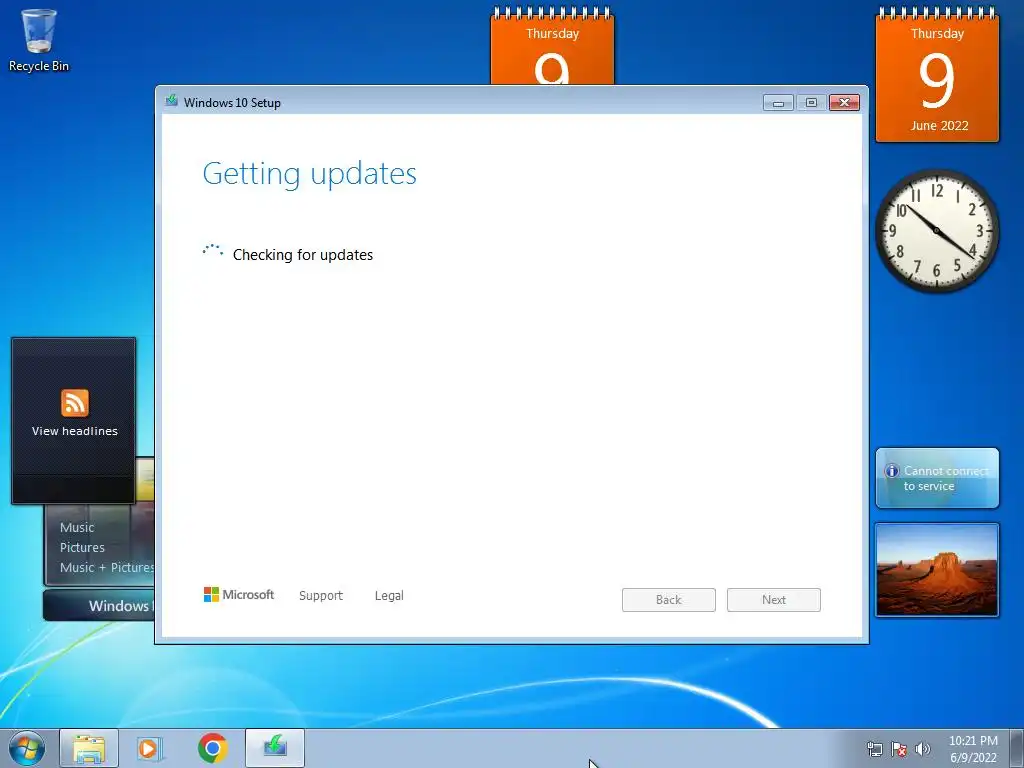Click the Show desktop button
This screenshot has width=1024, height=768.
pos(1017,748)
